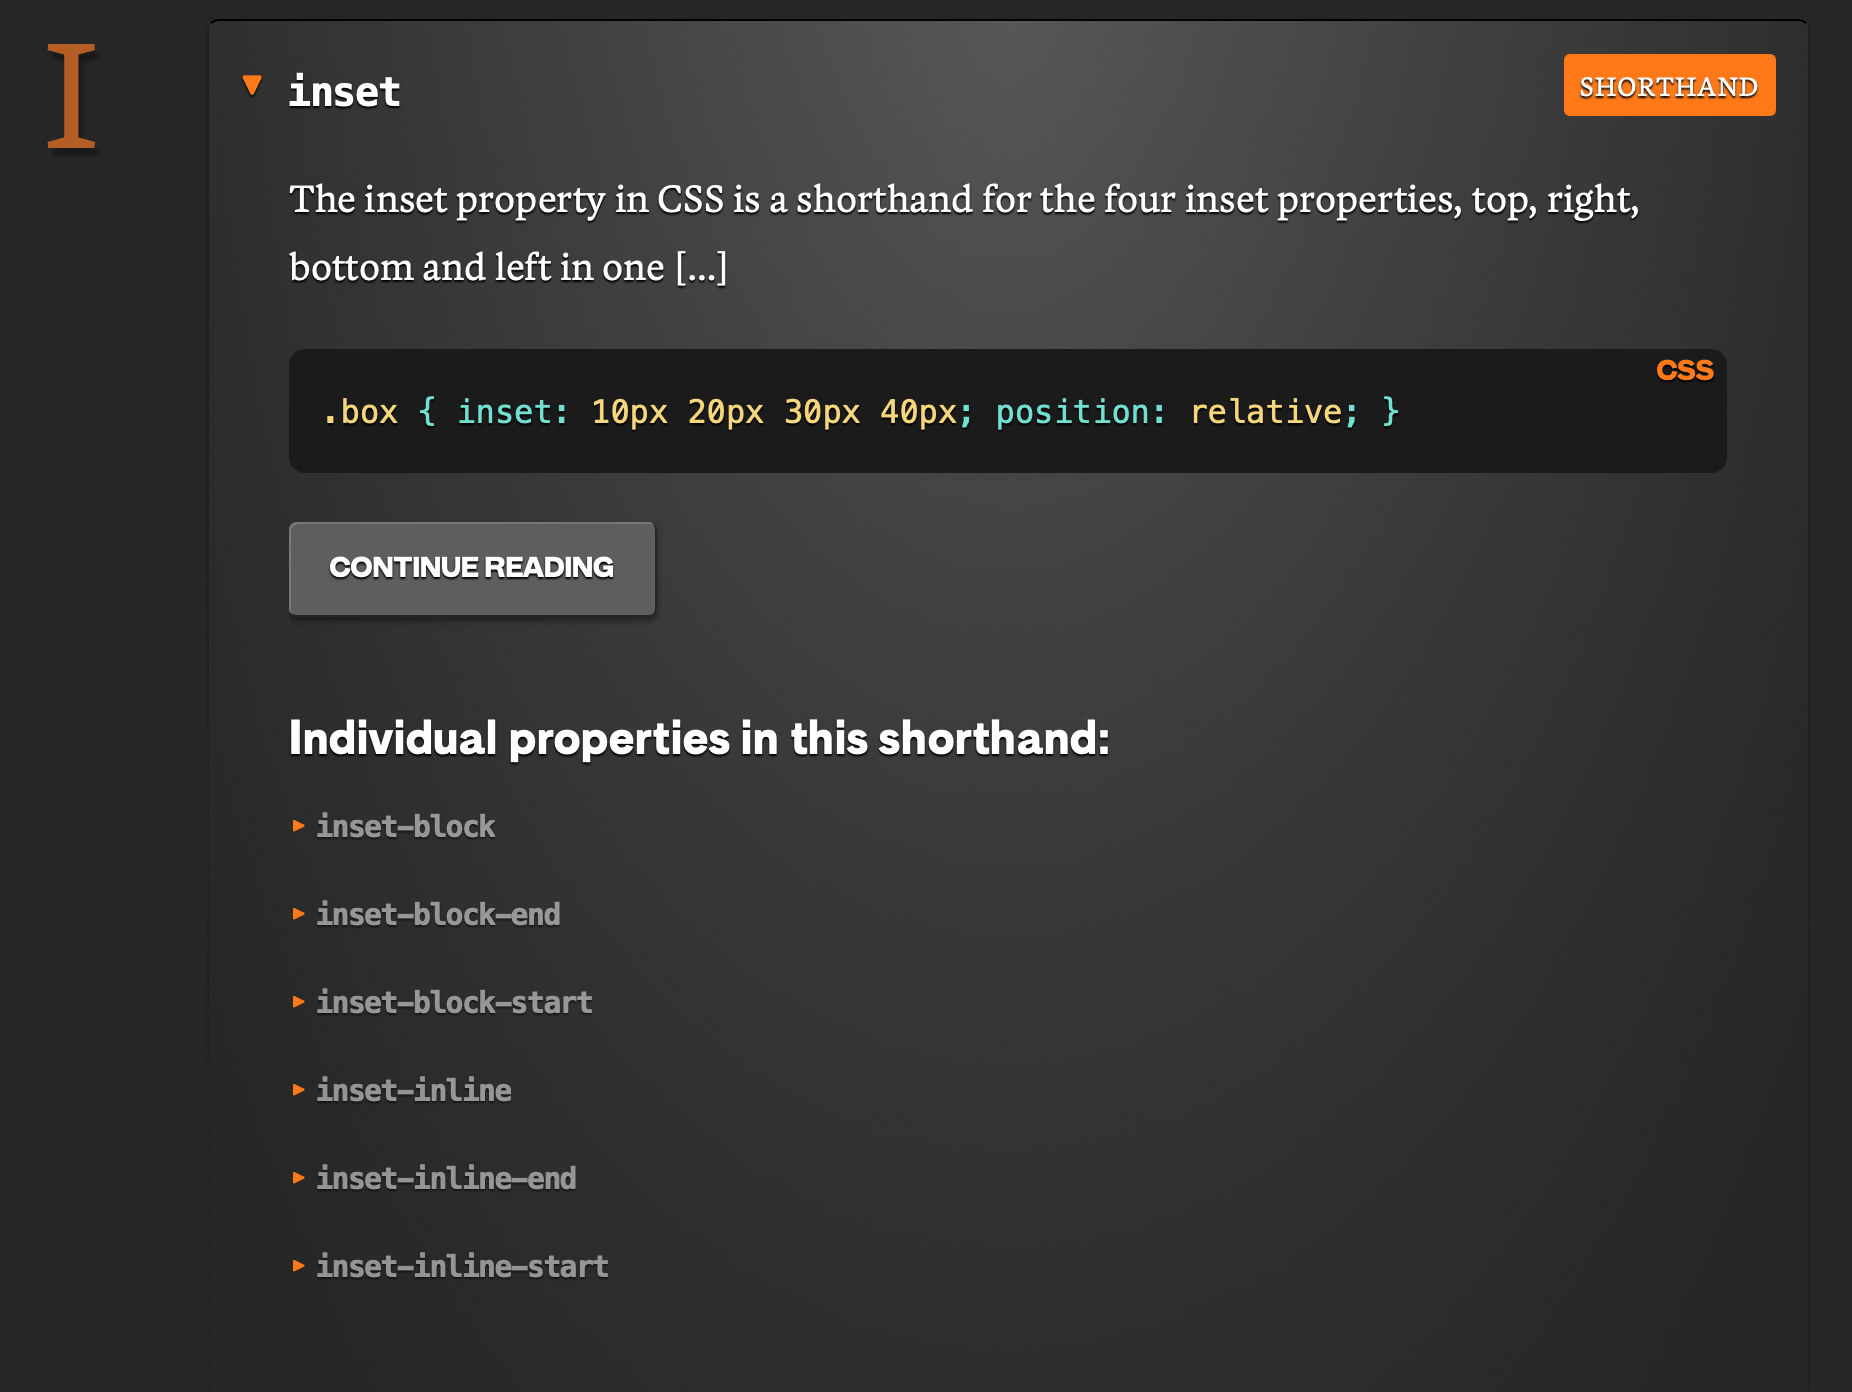Collapse the inset entry using its orange triangle

[x=252, y=87]
